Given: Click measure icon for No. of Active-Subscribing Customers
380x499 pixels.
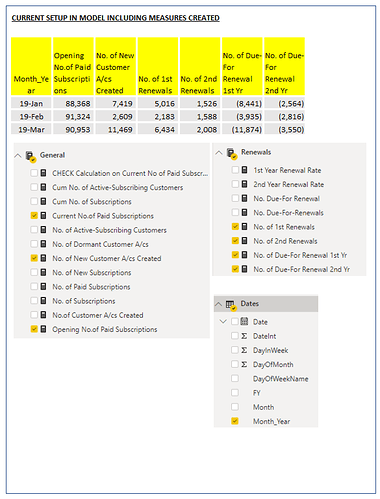Looking at the screenshot, I should (43, 229).
